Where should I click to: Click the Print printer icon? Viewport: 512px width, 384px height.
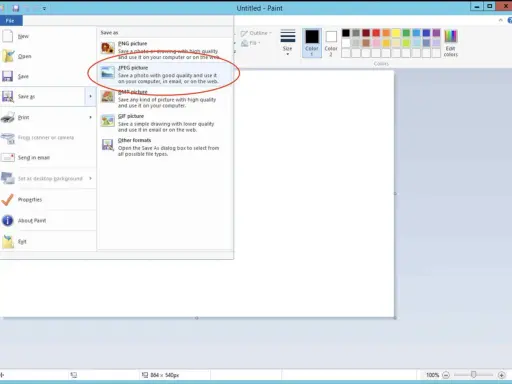point(8,117)
